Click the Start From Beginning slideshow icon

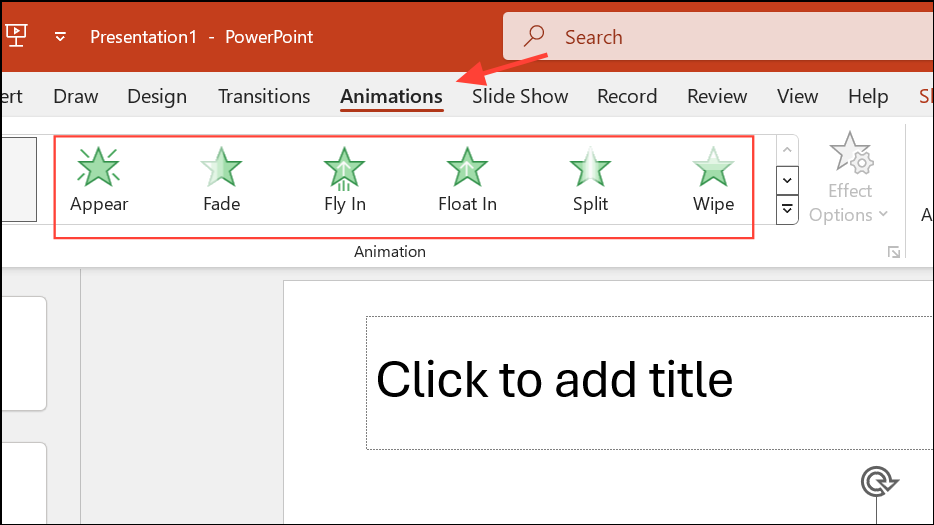pyautogui.click(x=15, y=35)
